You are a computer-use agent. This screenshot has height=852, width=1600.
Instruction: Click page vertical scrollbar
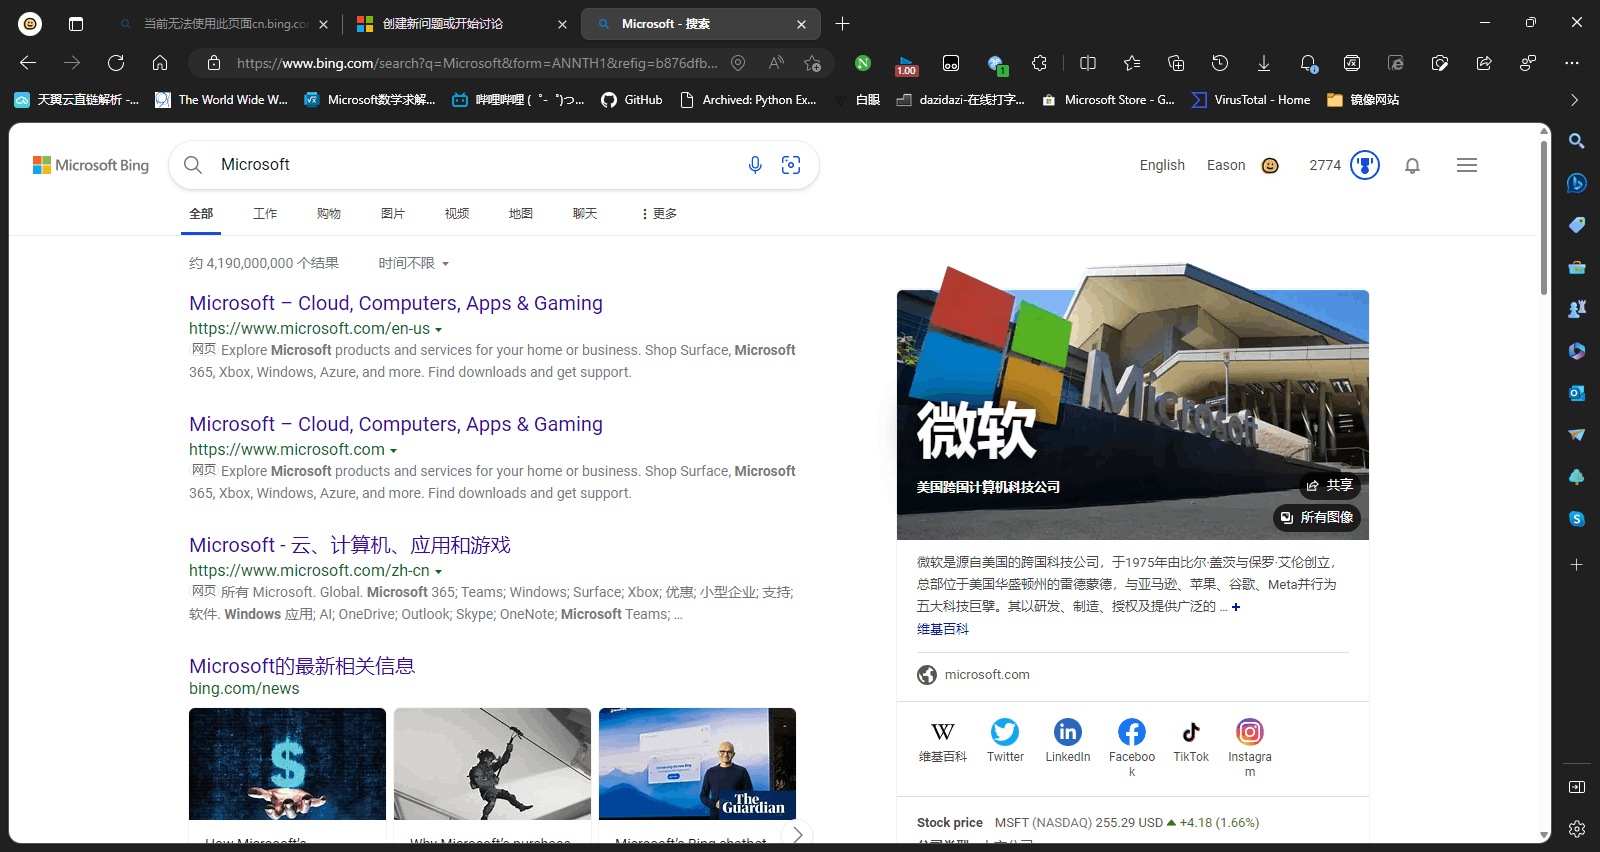click(x=1544, y=220)
